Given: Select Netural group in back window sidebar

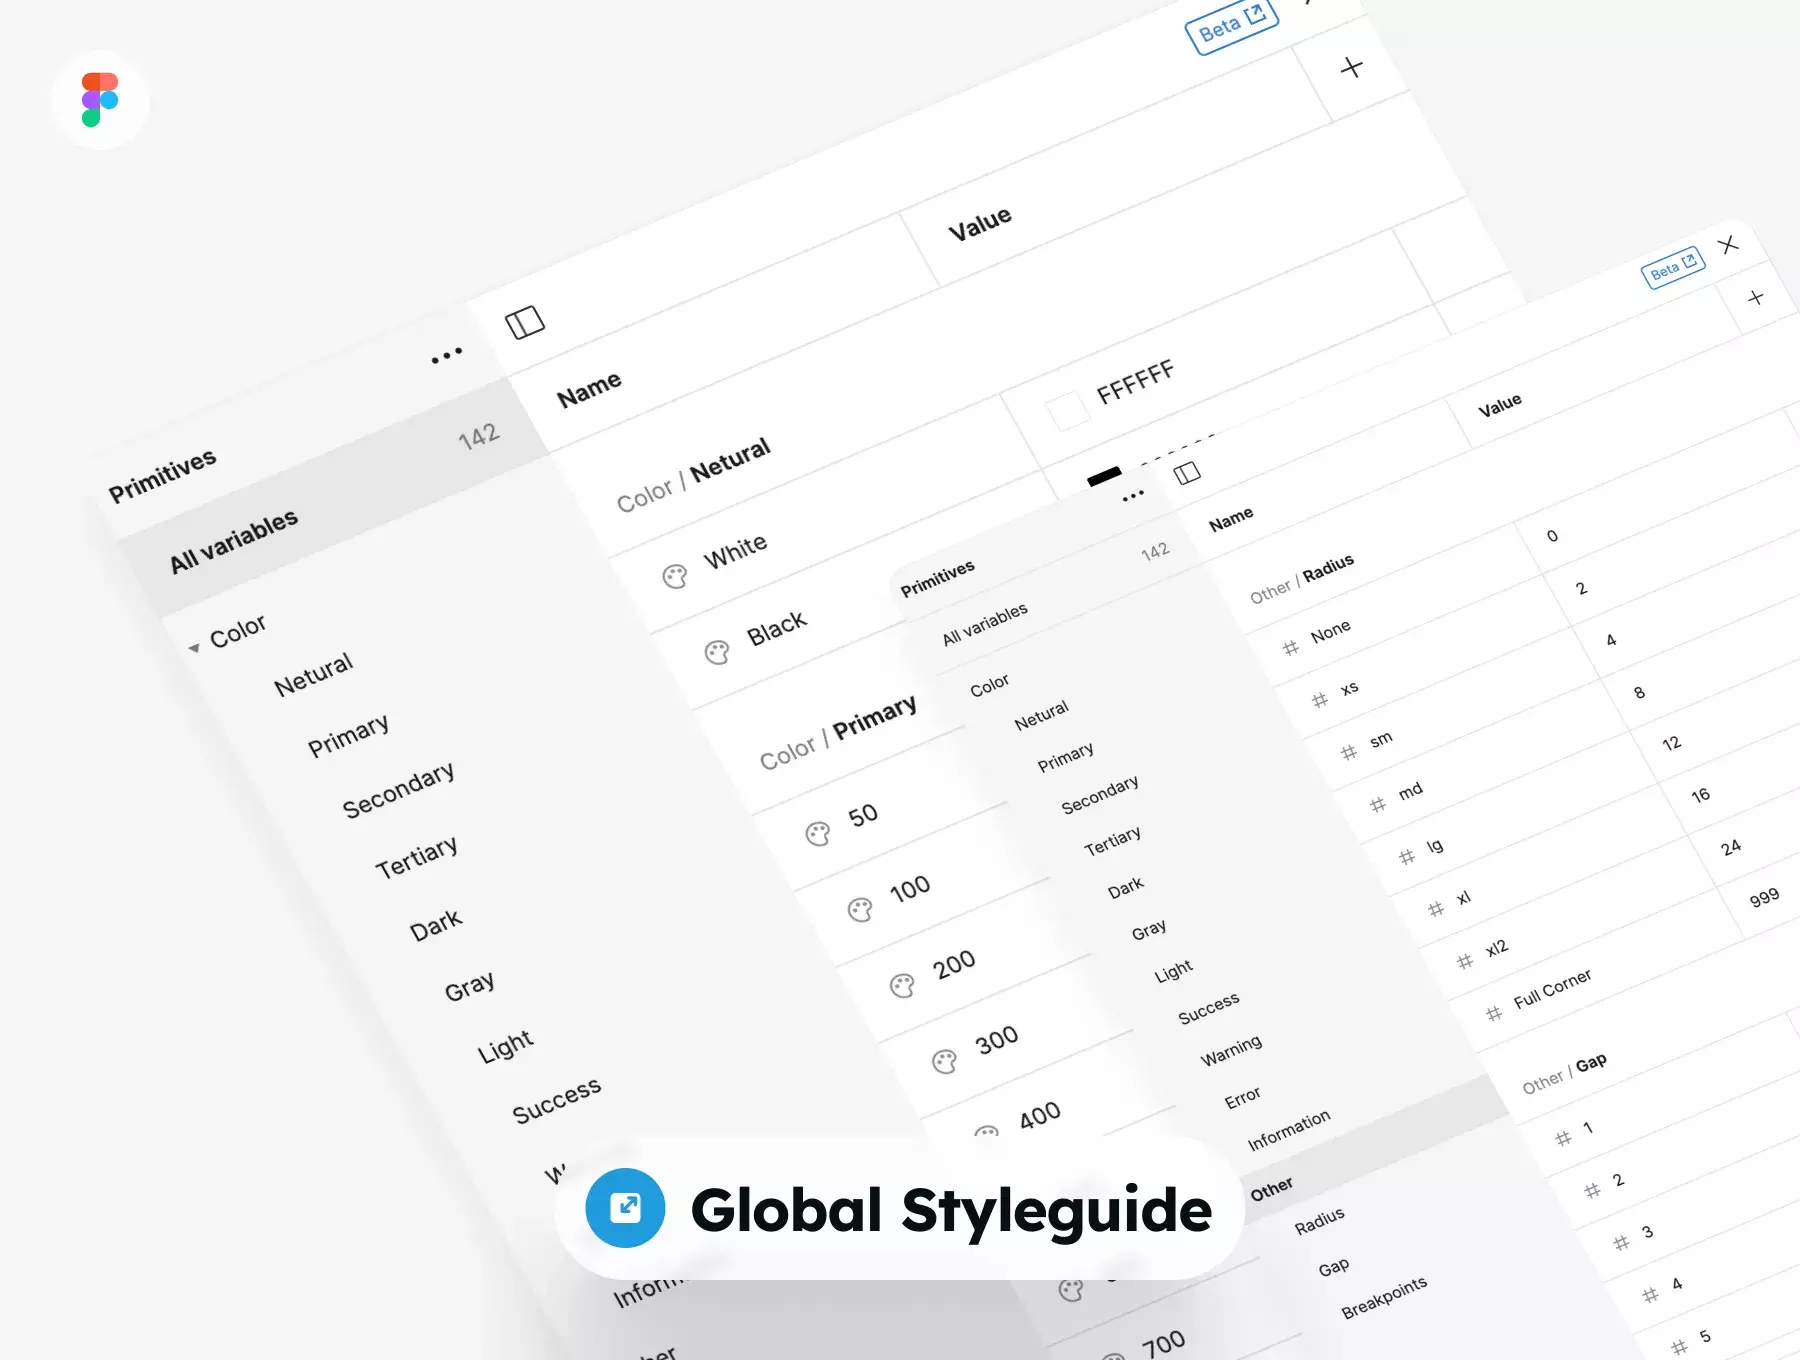Looking at the screenshot, I should pos(314,674).
